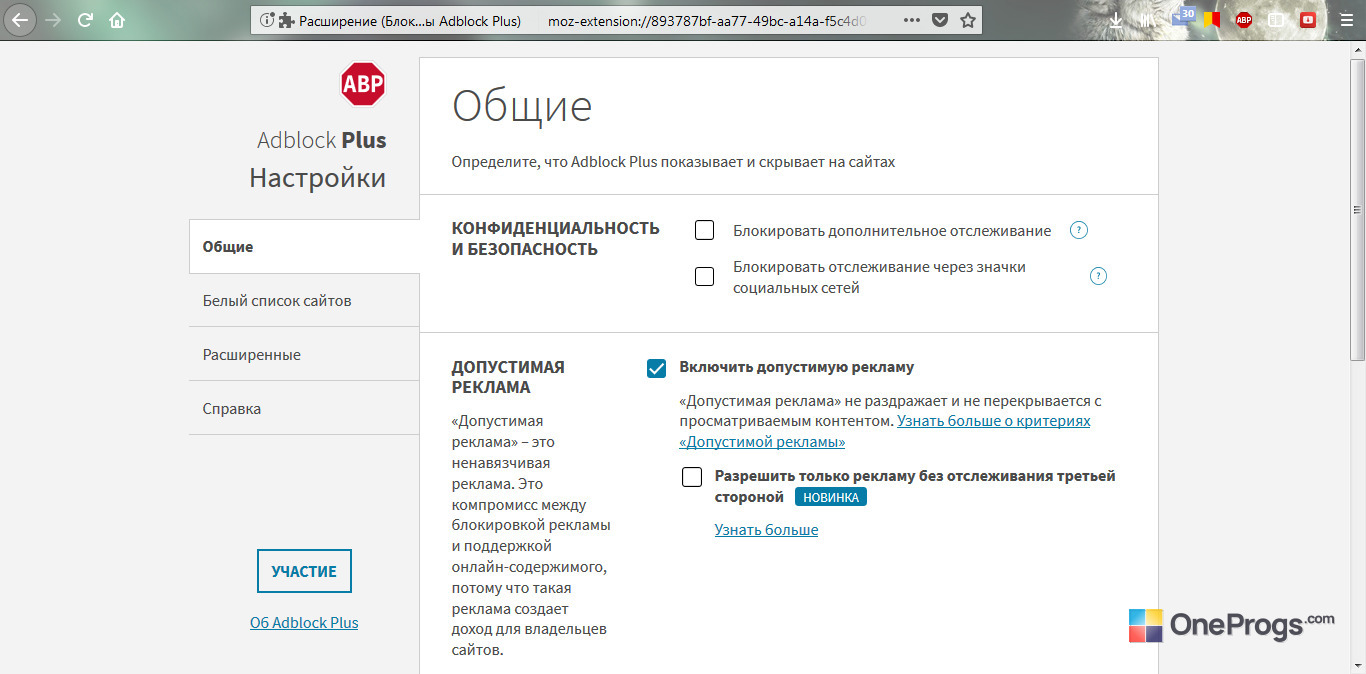Enable block additional tracking checkbox
Screen dimensions: 1366x674
704,230
